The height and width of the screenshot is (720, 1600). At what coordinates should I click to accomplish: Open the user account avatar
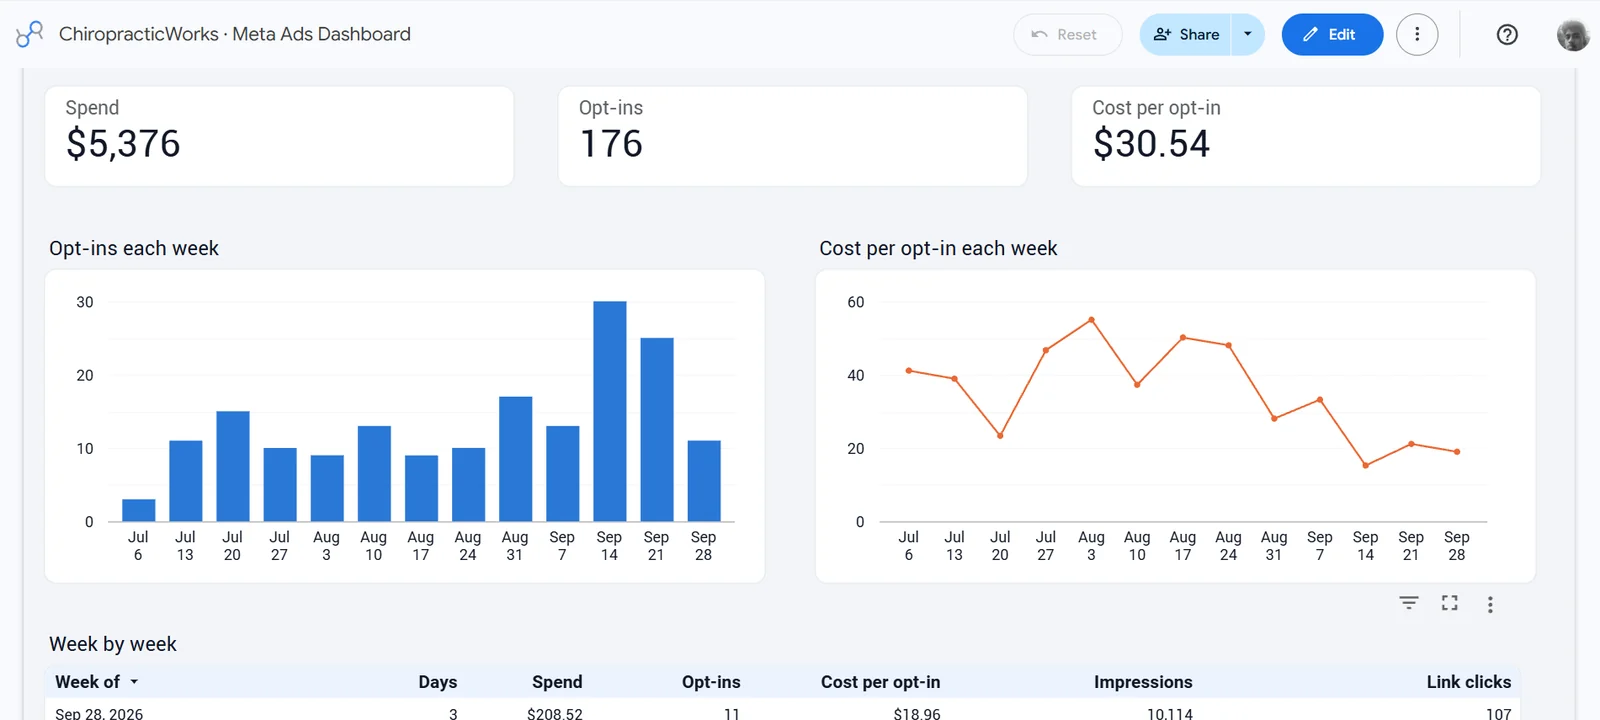pyautogui.click(x=1573, y=34)
